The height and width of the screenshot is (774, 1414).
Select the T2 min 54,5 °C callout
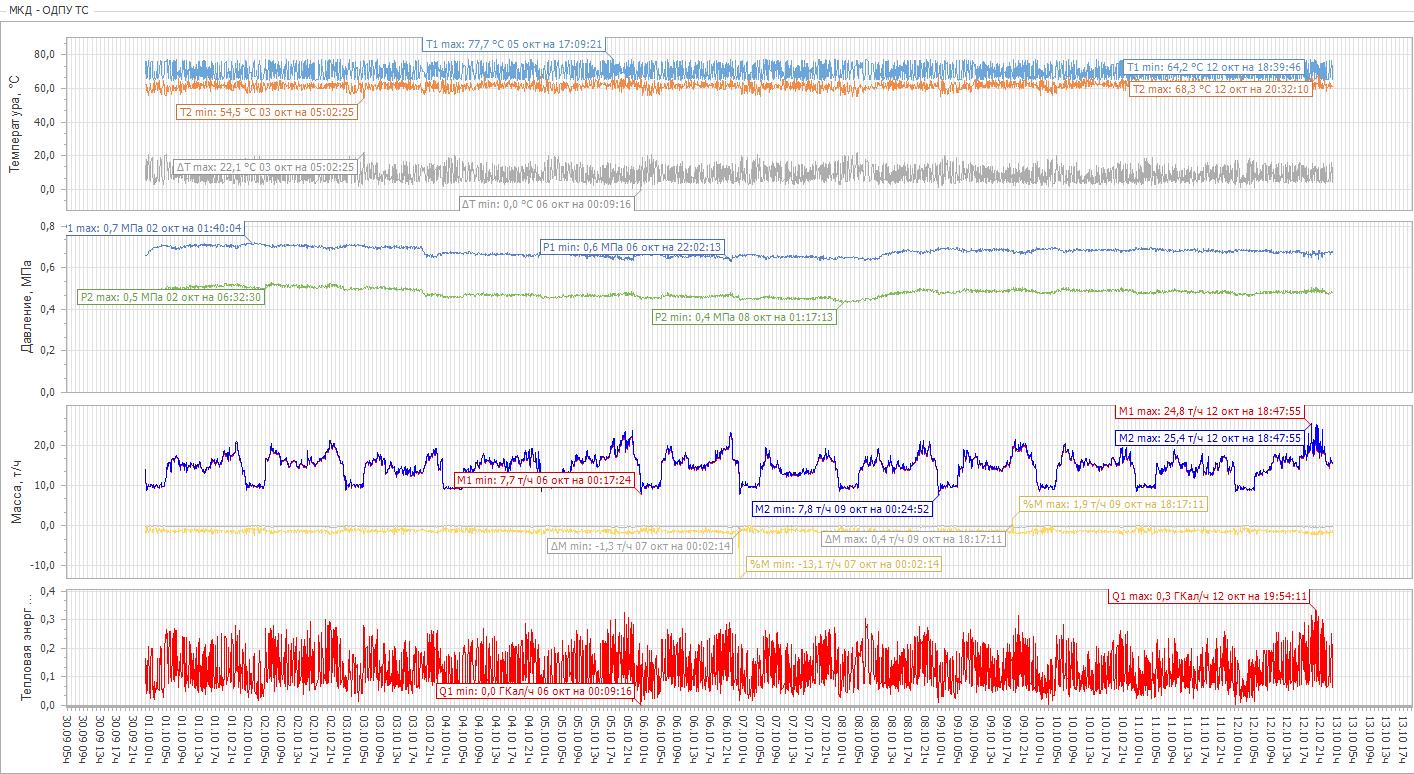coord(266,112)
